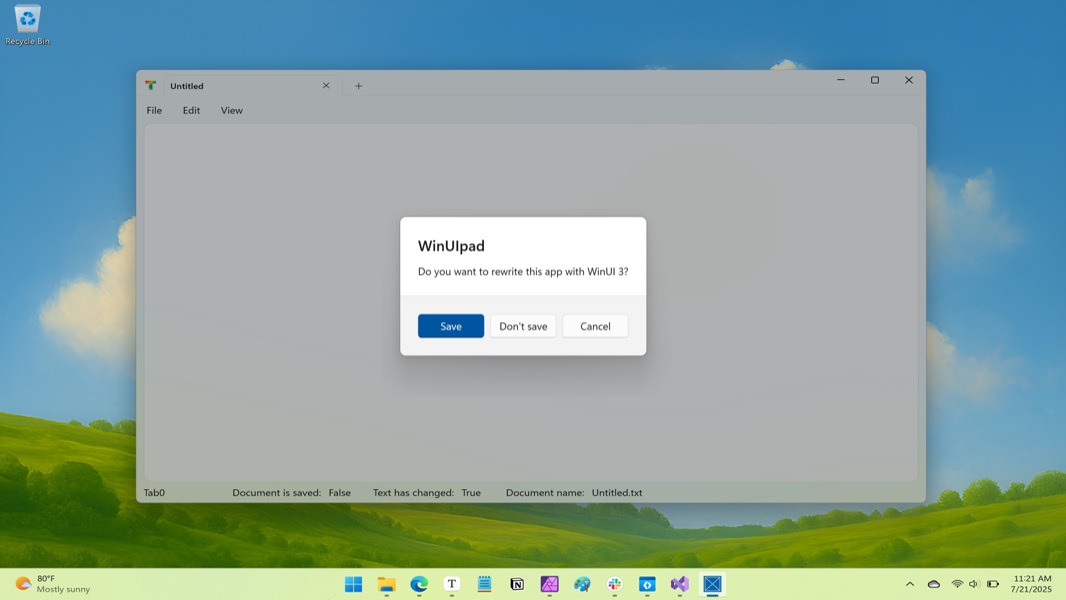Click the battery tray icon
This screenshot has height=600, width=1066.
tap(993, 584)
